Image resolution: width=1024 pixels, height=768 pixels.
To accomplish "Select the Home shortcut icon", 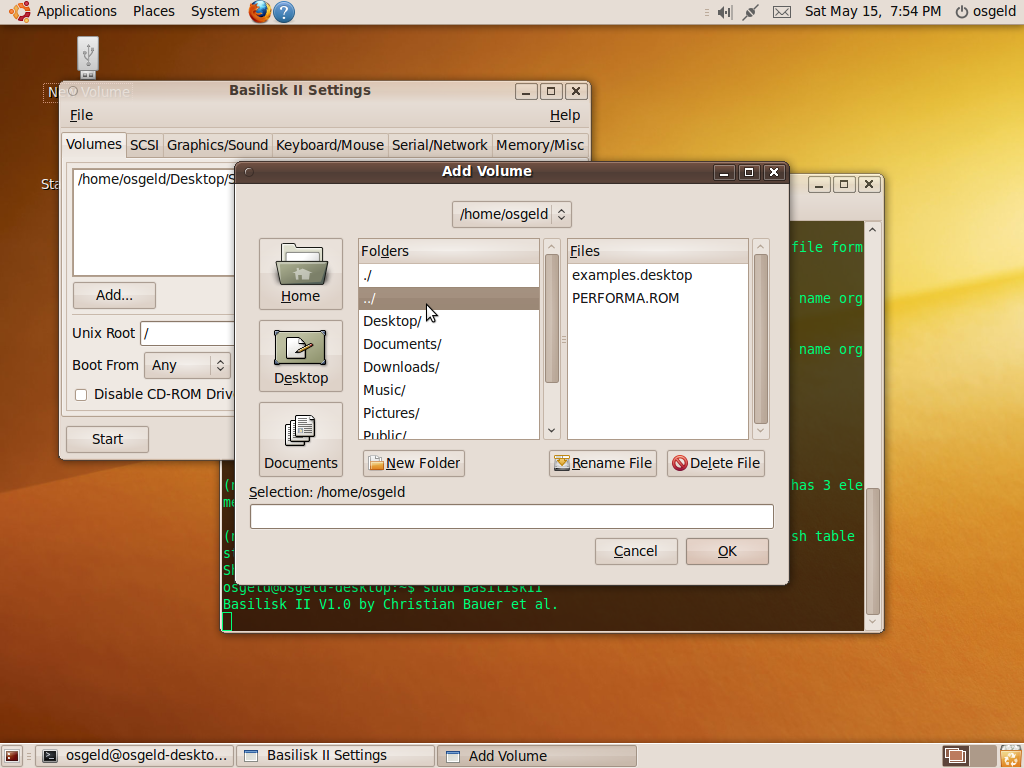I will tap(300, 273).
